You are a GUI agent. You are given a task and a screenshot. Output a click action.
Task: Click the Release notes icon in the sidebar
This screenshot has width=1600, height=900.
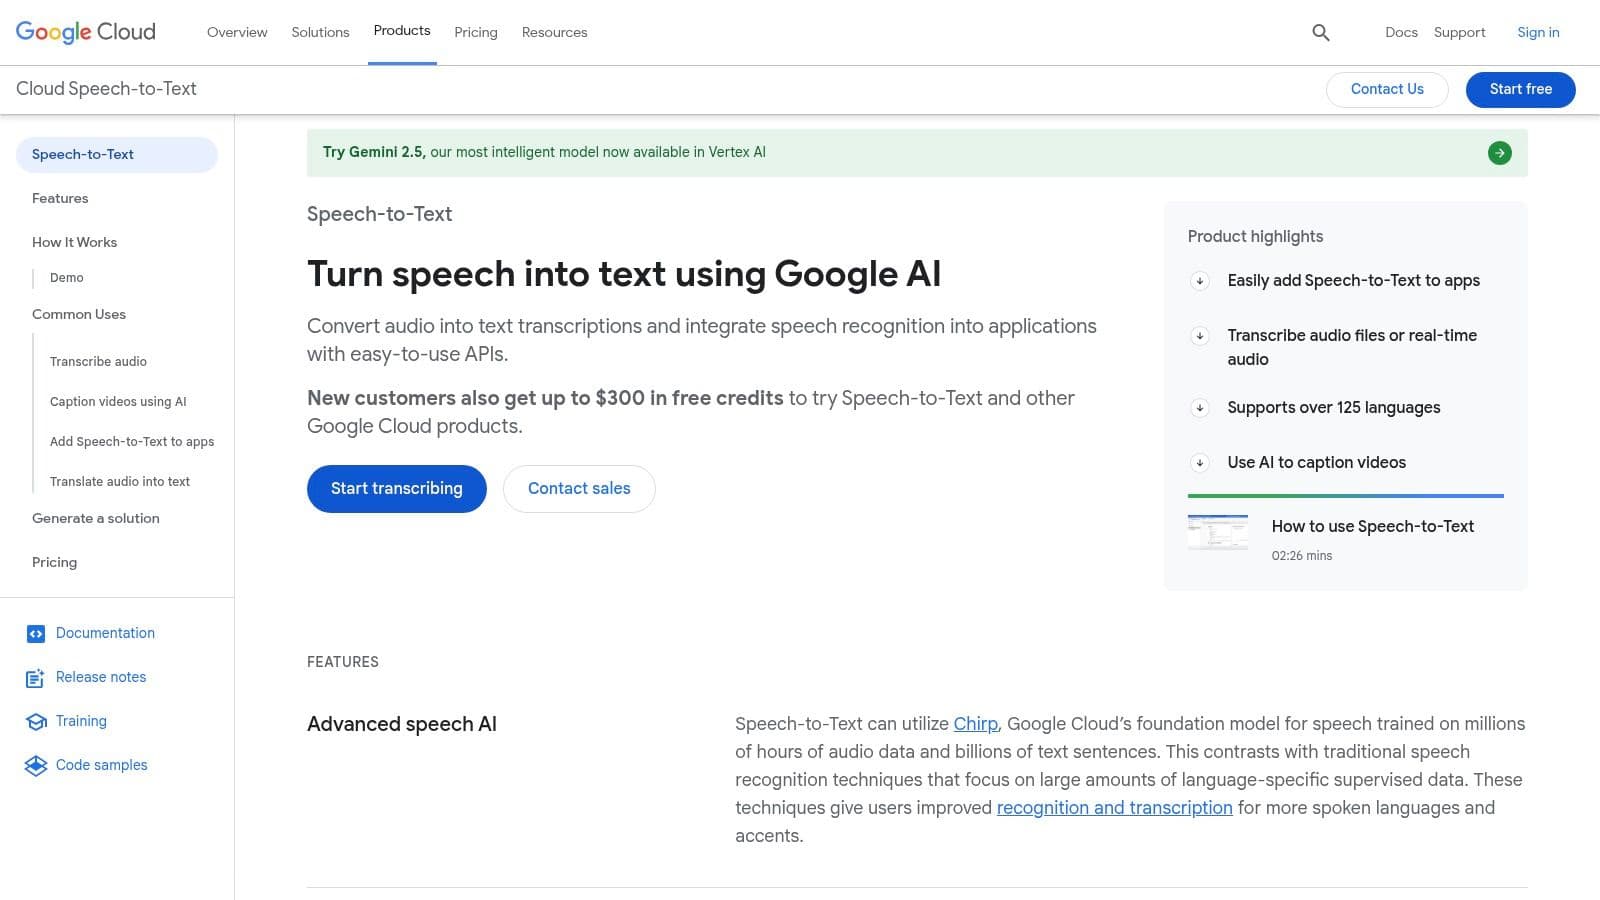coord(35,677)
